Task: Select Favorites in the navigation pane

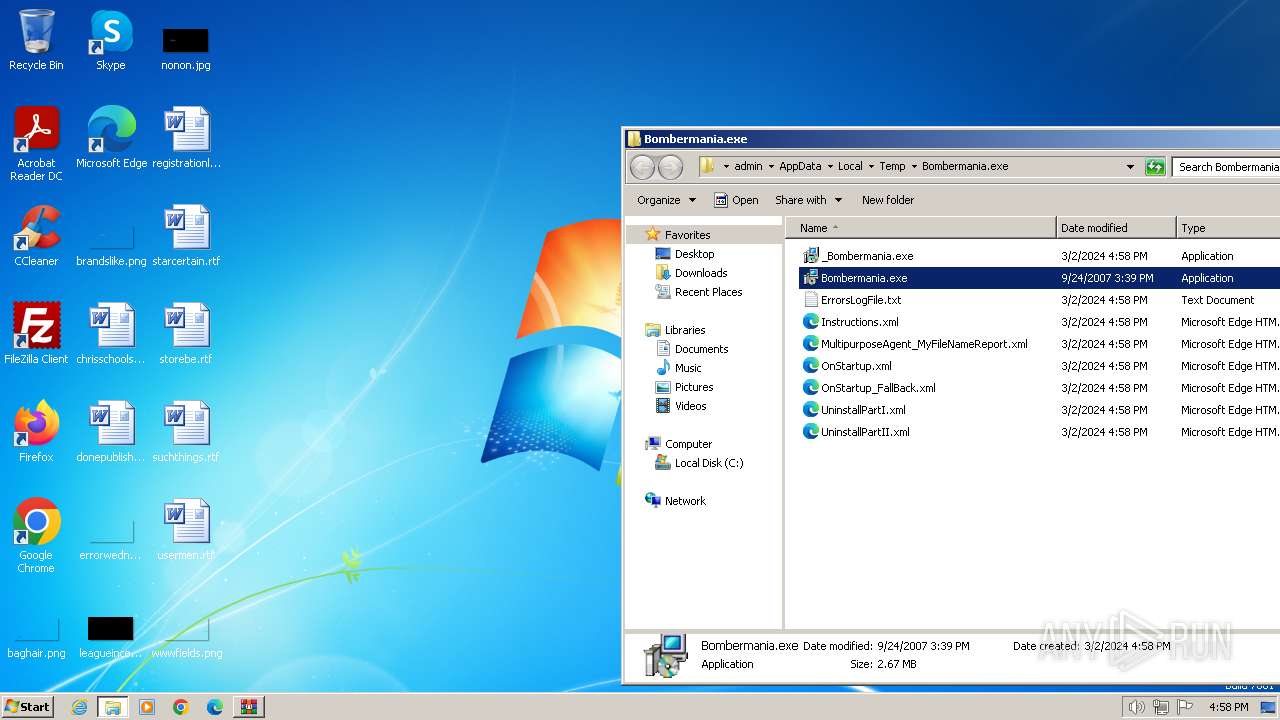Action: pyautogui.click(x=687, y=235)
